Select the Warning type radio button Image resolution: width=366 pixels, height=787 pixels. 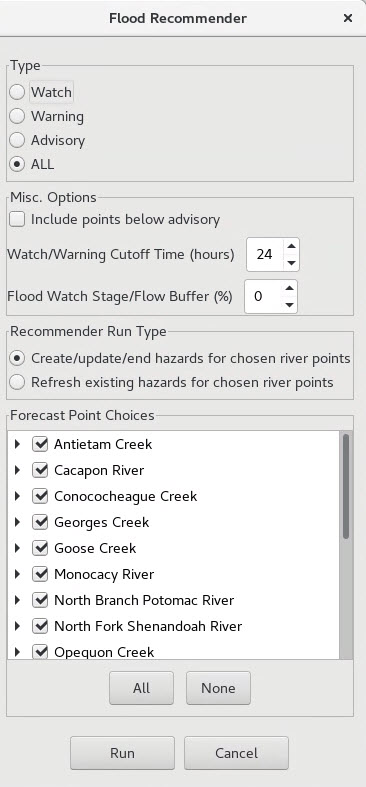(x=17, y=116)
